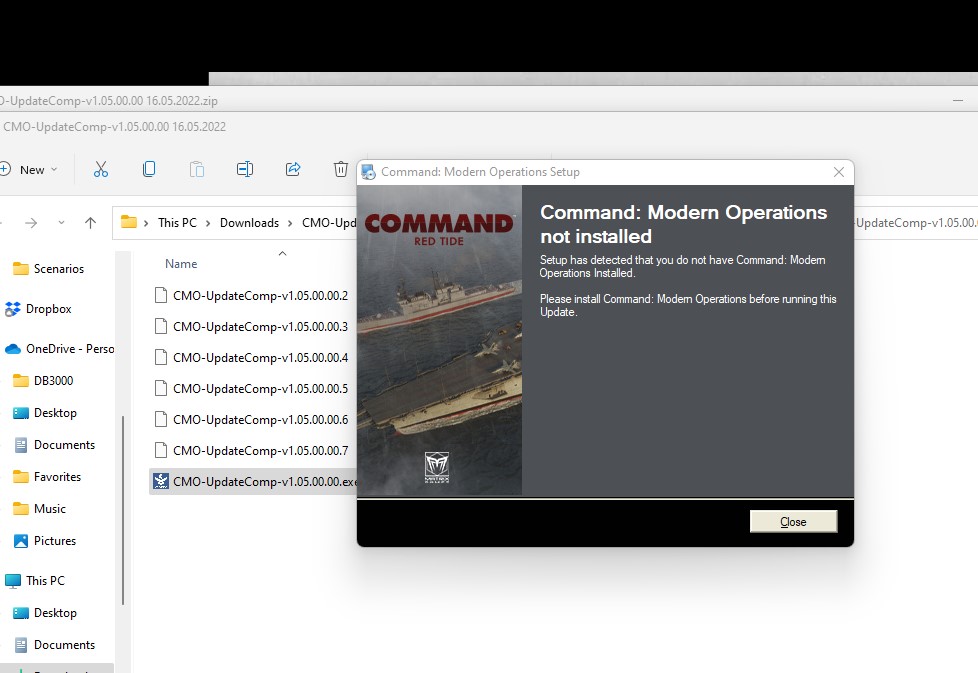Screen dimensions: 978x673
Task: Open recent locations dropdown chevron
Action: coord(61,223)
